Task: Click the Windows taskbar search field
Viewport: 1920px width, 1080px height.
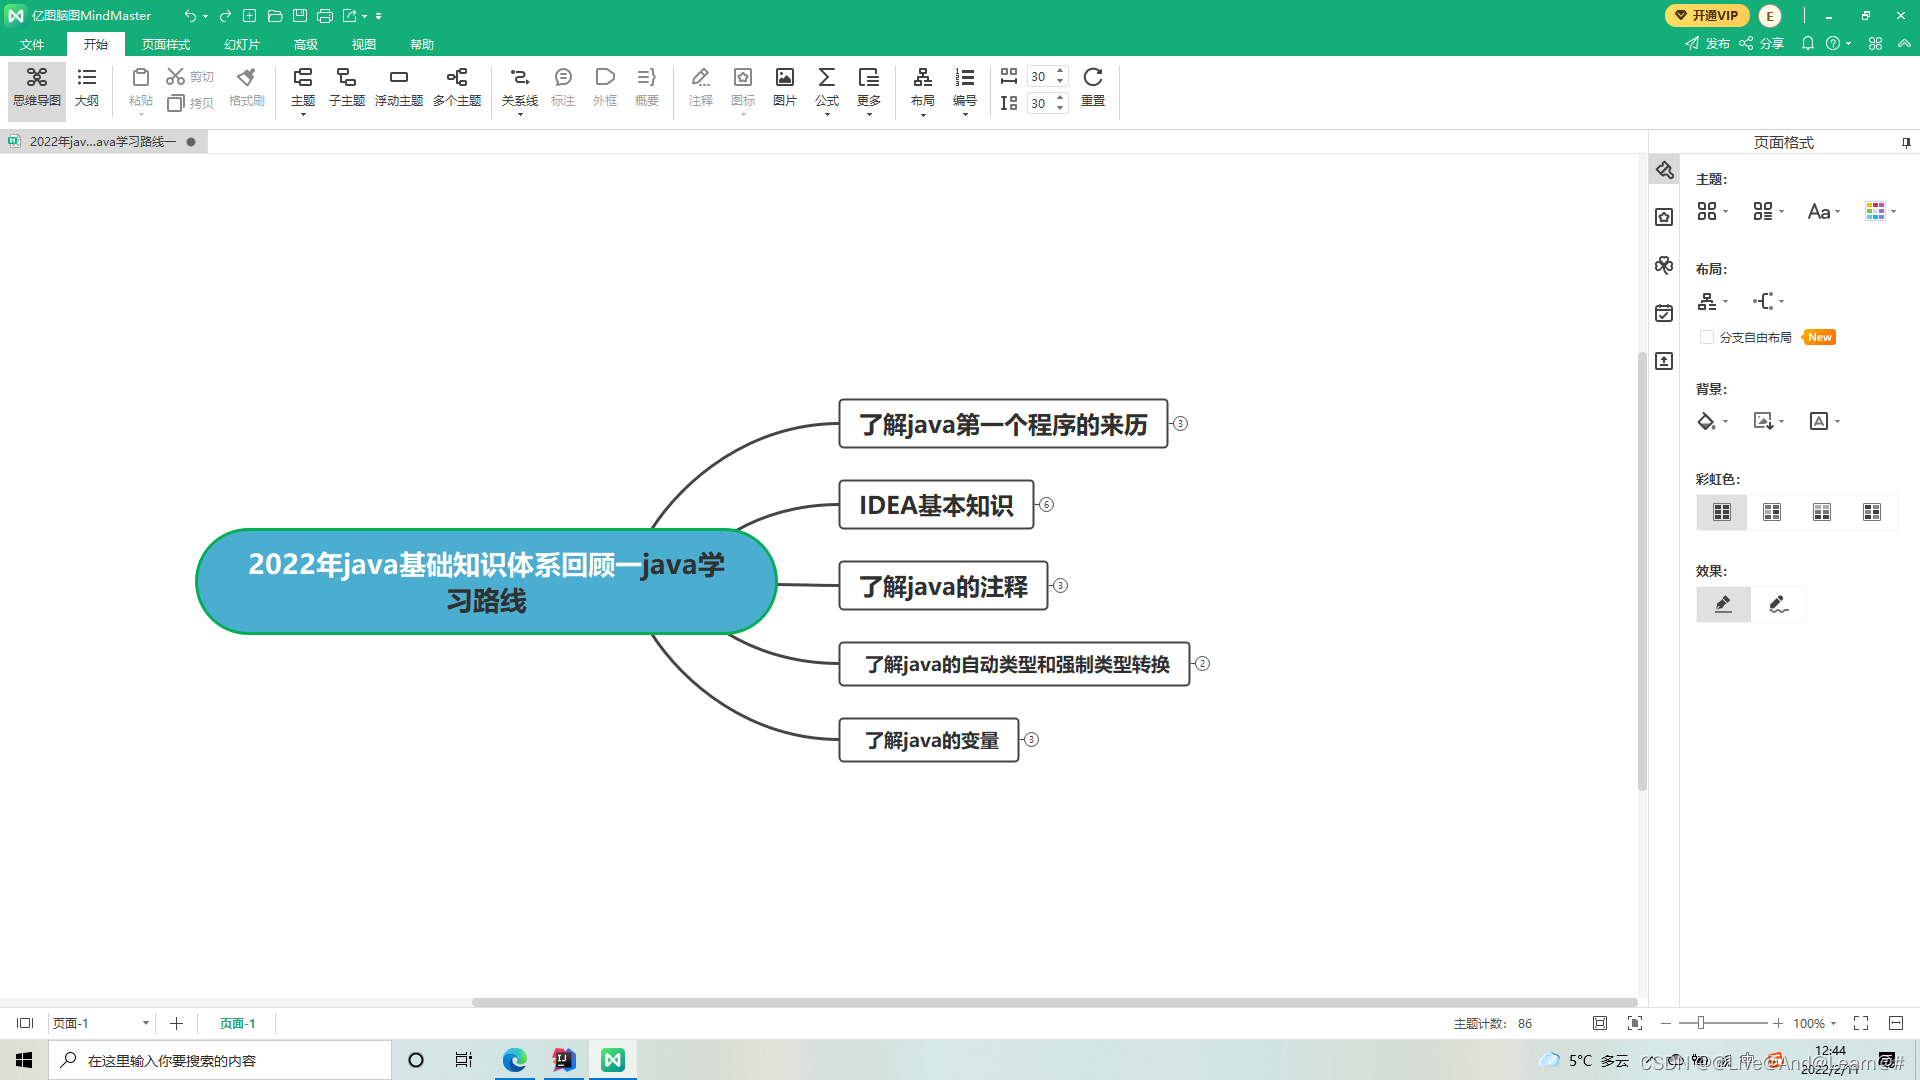Action: coord(220,1059)
